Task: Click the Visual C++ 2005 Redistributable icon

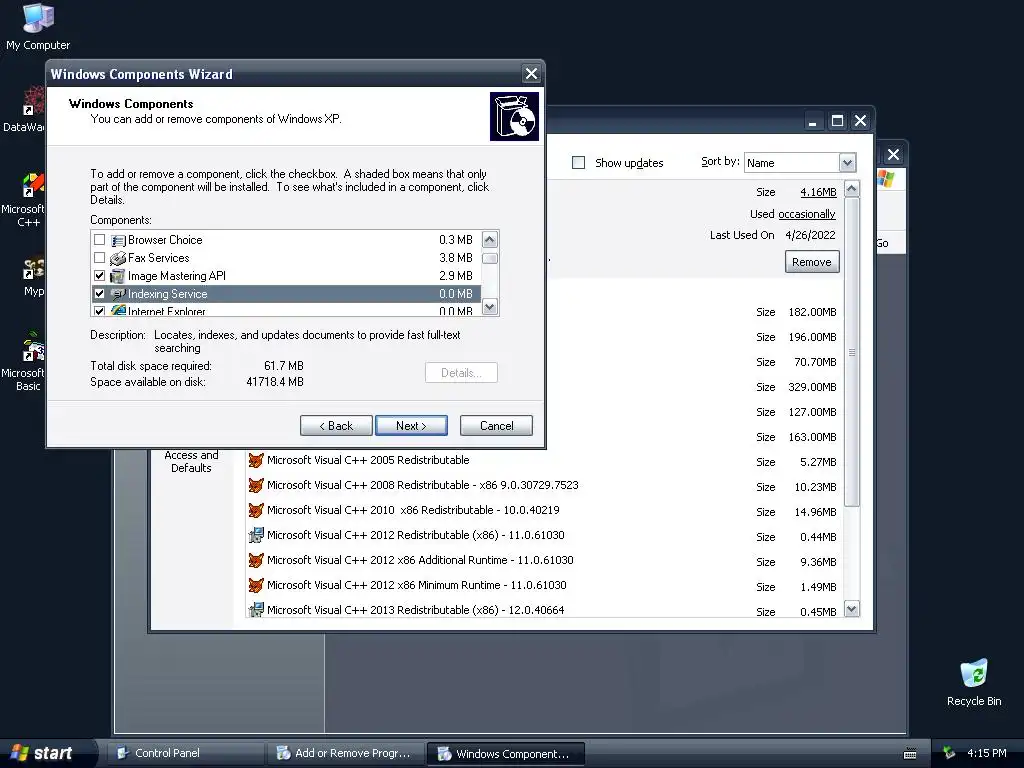Action: (x=256, y=460)
